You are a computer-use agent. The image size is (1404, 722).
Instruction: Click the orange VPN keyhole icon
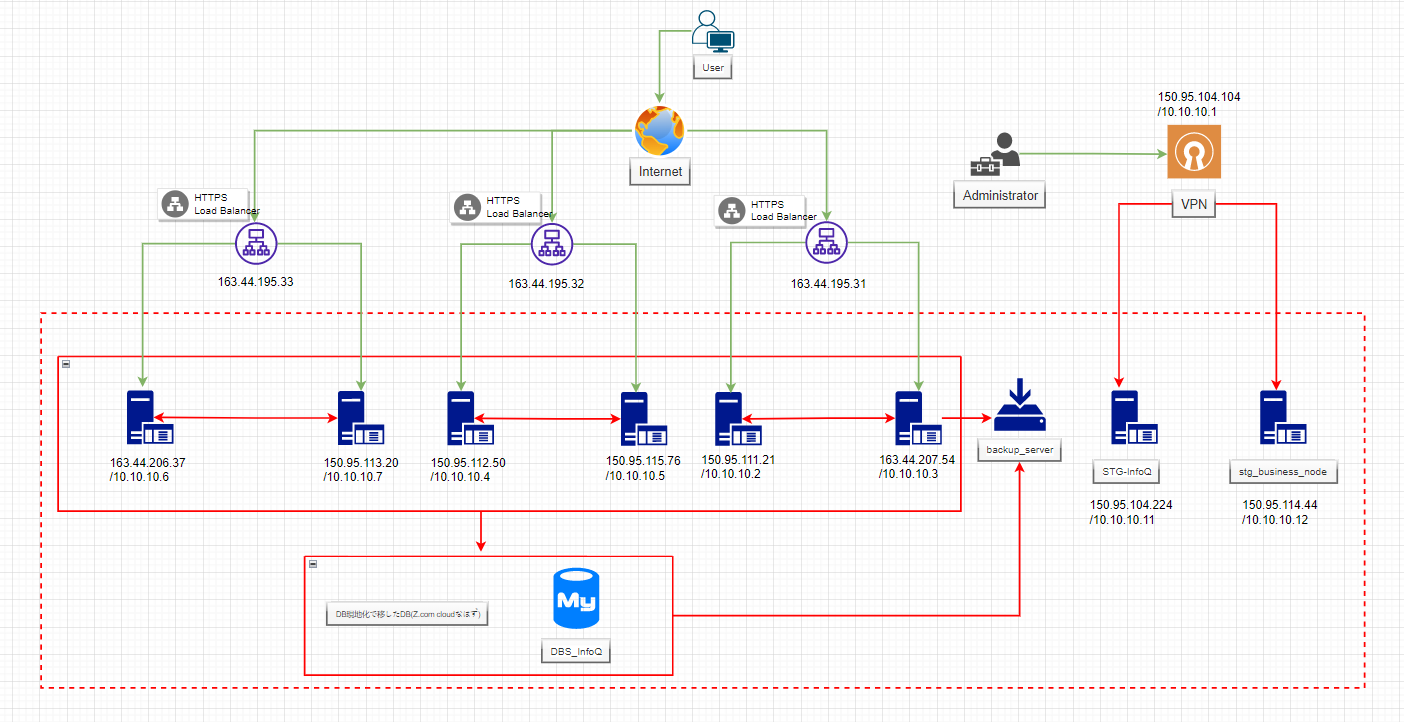pyautogui.click(x=1193, y=155)
